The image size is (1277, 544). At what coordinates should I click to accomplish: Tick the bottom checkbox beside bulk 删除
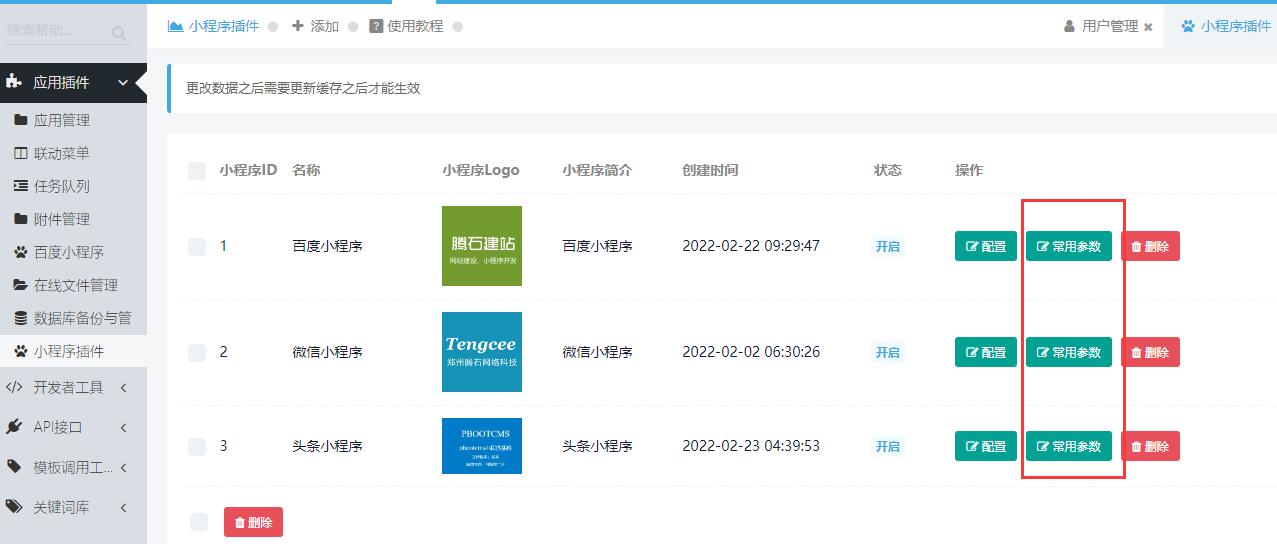199,522
